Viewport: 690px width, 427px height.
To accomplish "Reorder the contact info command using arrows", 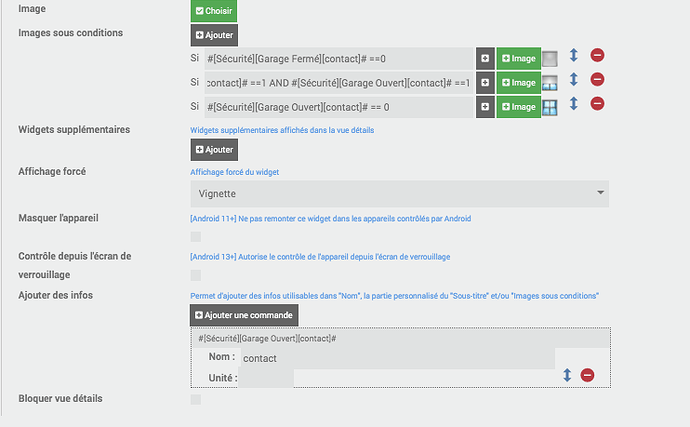I will click(567, 375).
